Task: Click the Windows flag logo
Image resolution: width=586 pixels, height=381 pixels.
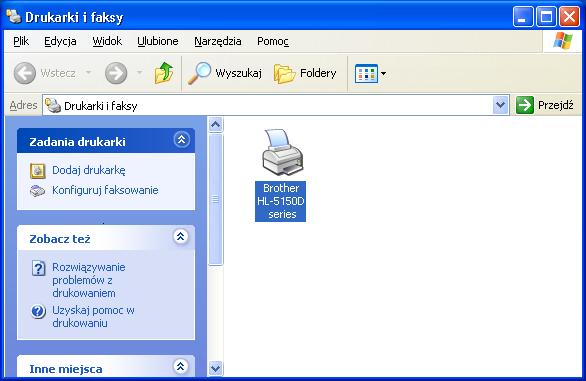Action: pos(562,41)
